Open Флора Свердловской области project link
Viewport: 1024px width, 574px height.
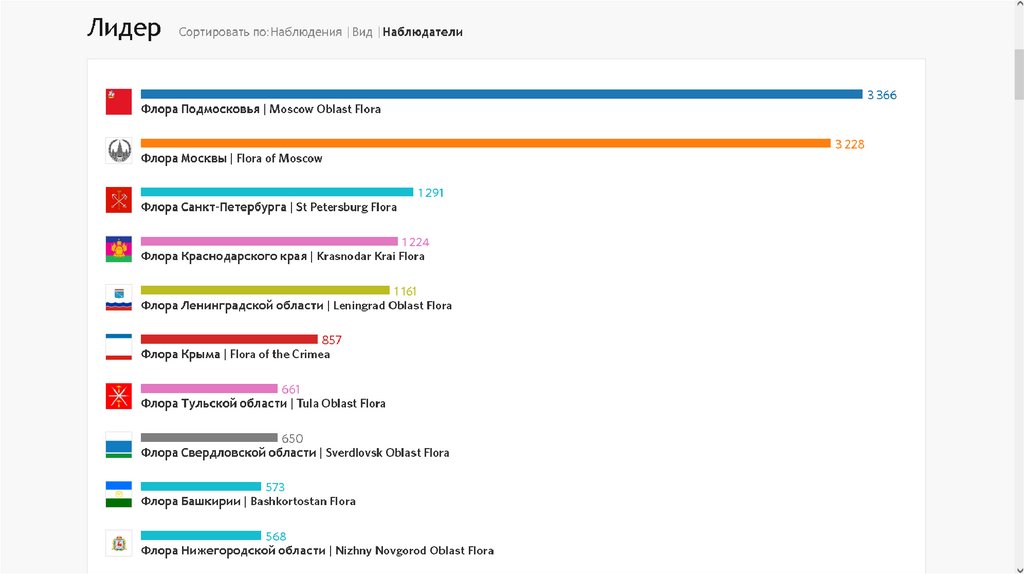(x=295, y=453)
